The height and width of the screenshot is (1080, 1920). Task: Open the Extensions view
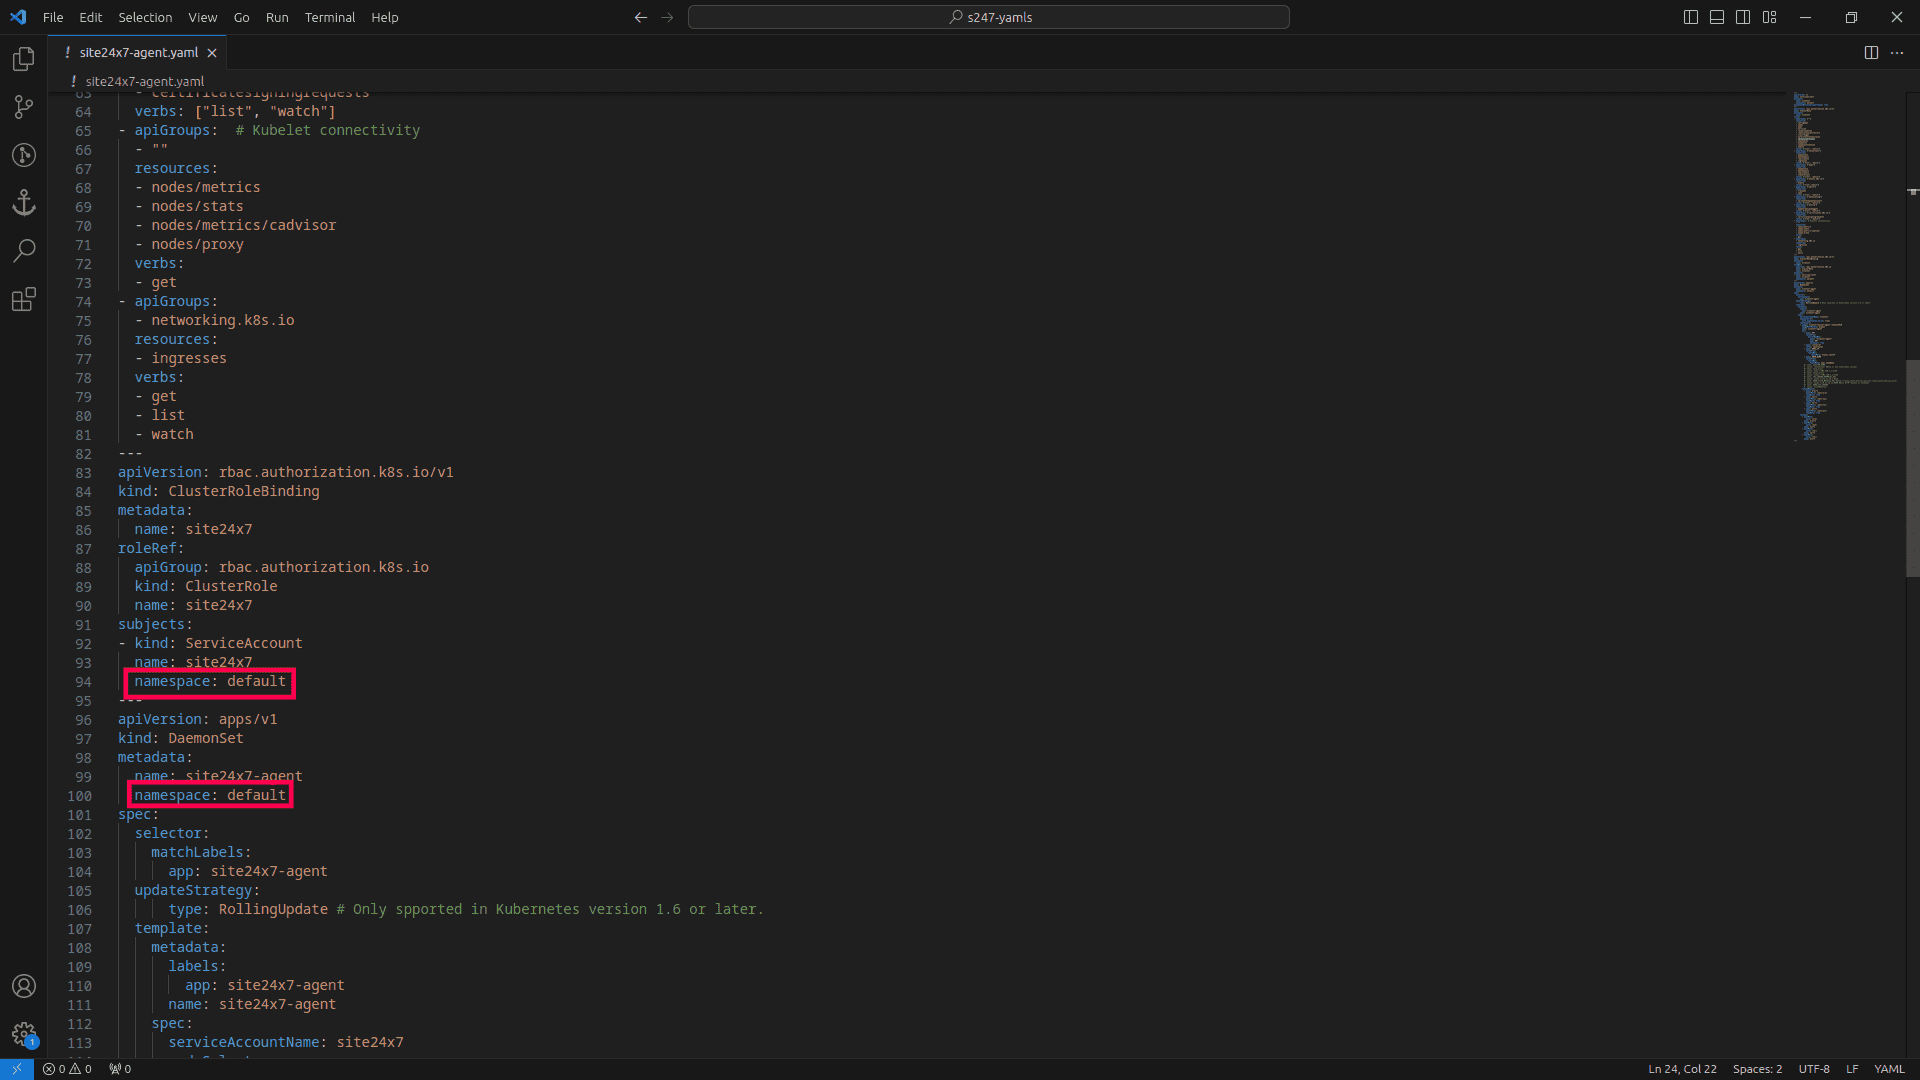(x=24, y=299)
